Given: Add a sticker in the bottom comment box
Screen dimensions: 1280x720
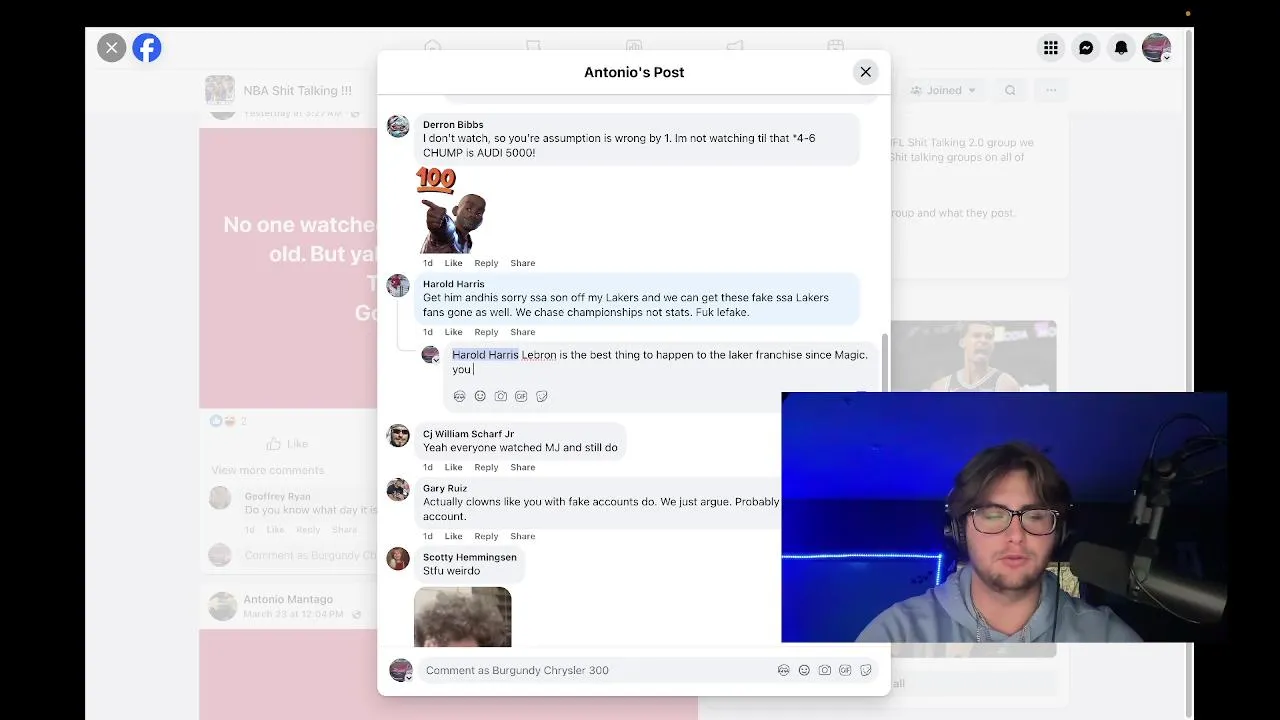Looking at the screenshot, I should (866, 670).
